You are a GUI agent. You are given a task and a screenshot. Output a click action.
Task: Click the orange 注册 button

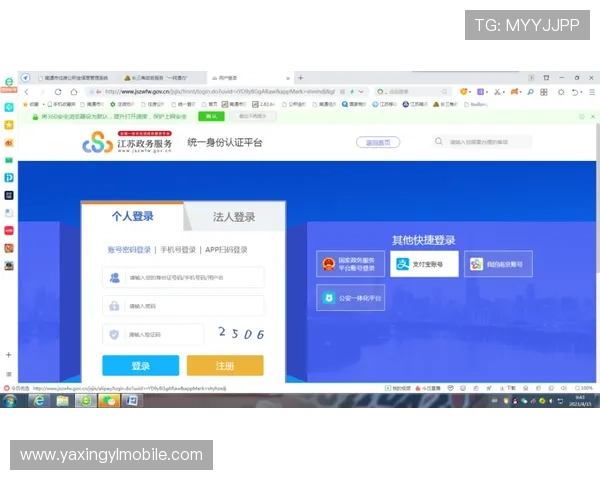click(x=225, y=366)
